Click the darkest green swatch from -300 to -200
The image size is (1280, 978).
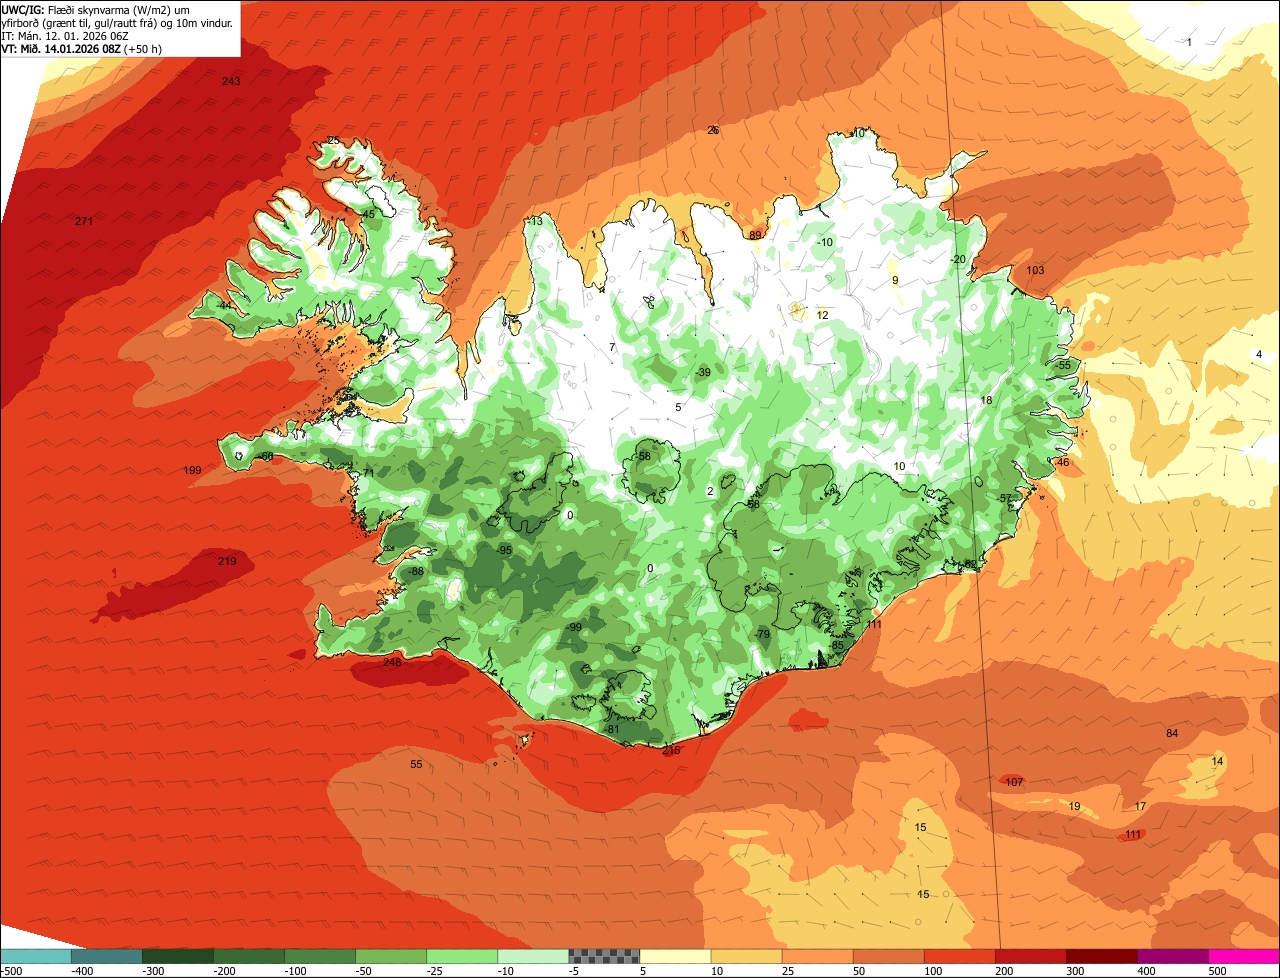177,956
